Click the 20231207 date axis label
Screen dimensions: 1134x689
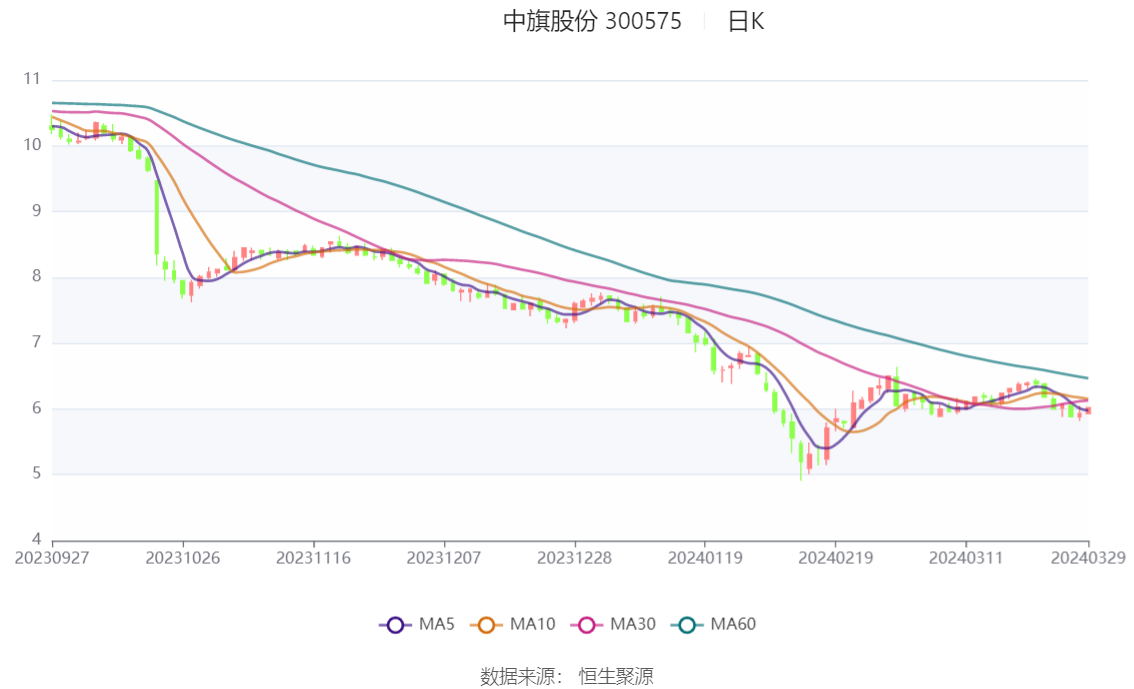(x=444, y=558)
